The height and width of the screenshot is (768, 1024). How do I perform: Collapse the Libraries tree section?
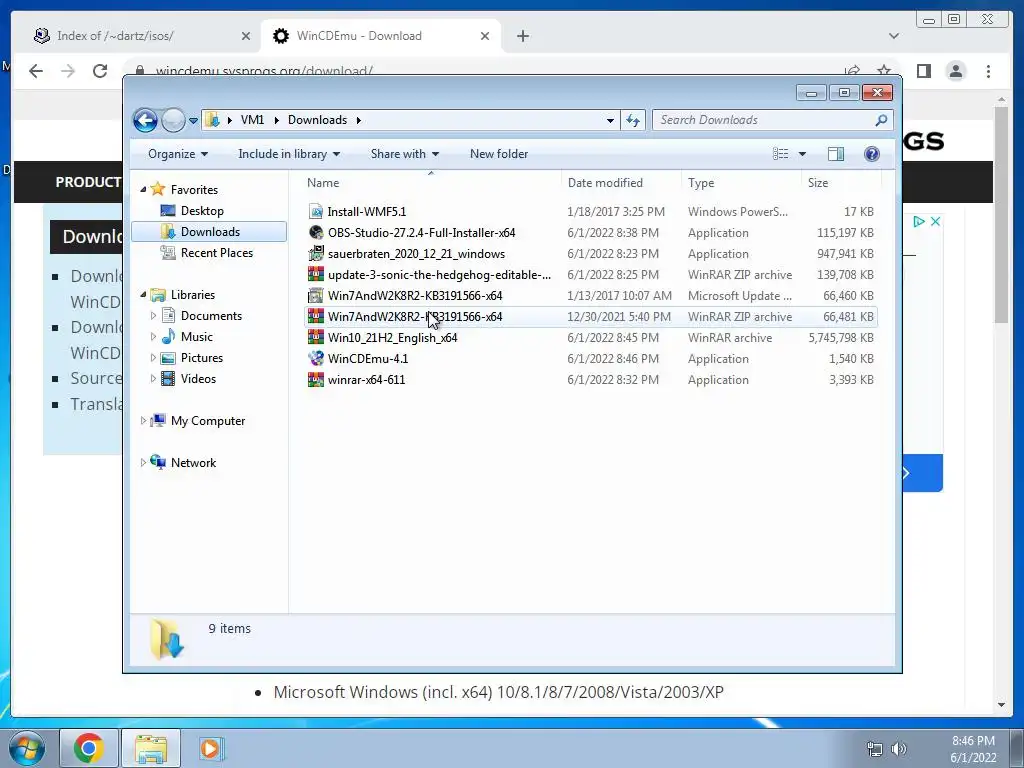143,295
